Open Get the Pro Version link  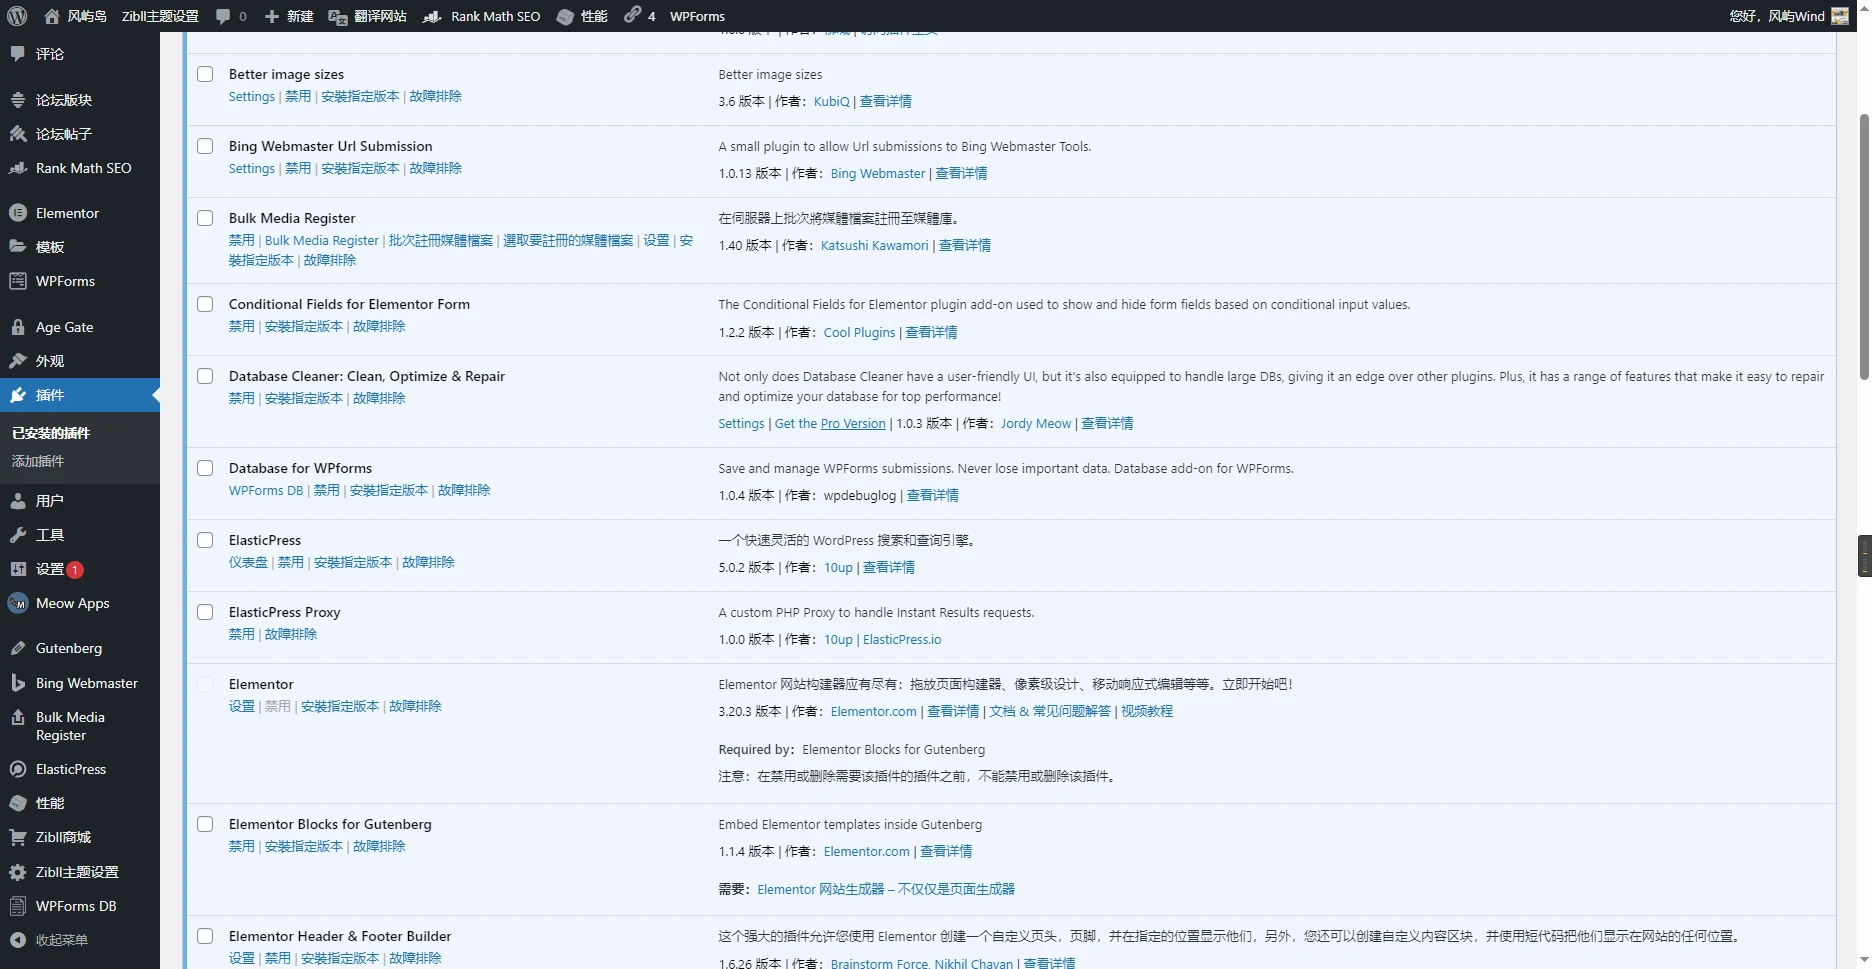click(x=830, y=423)
